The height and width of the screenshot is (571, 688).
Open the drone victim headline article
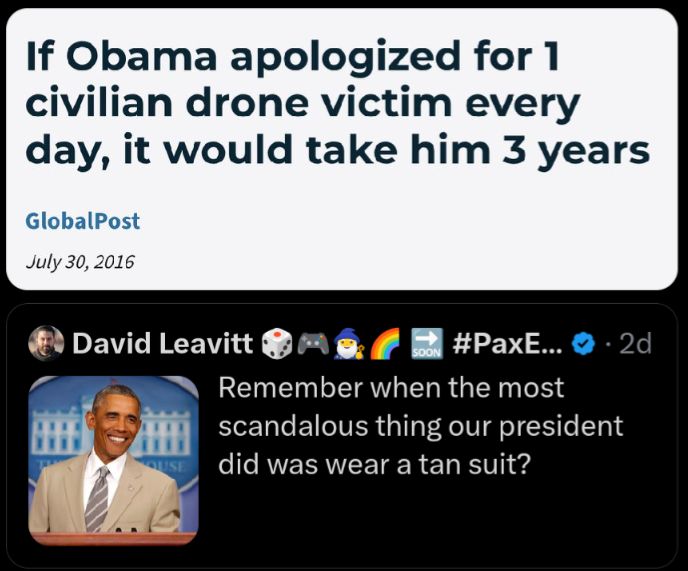337,102
